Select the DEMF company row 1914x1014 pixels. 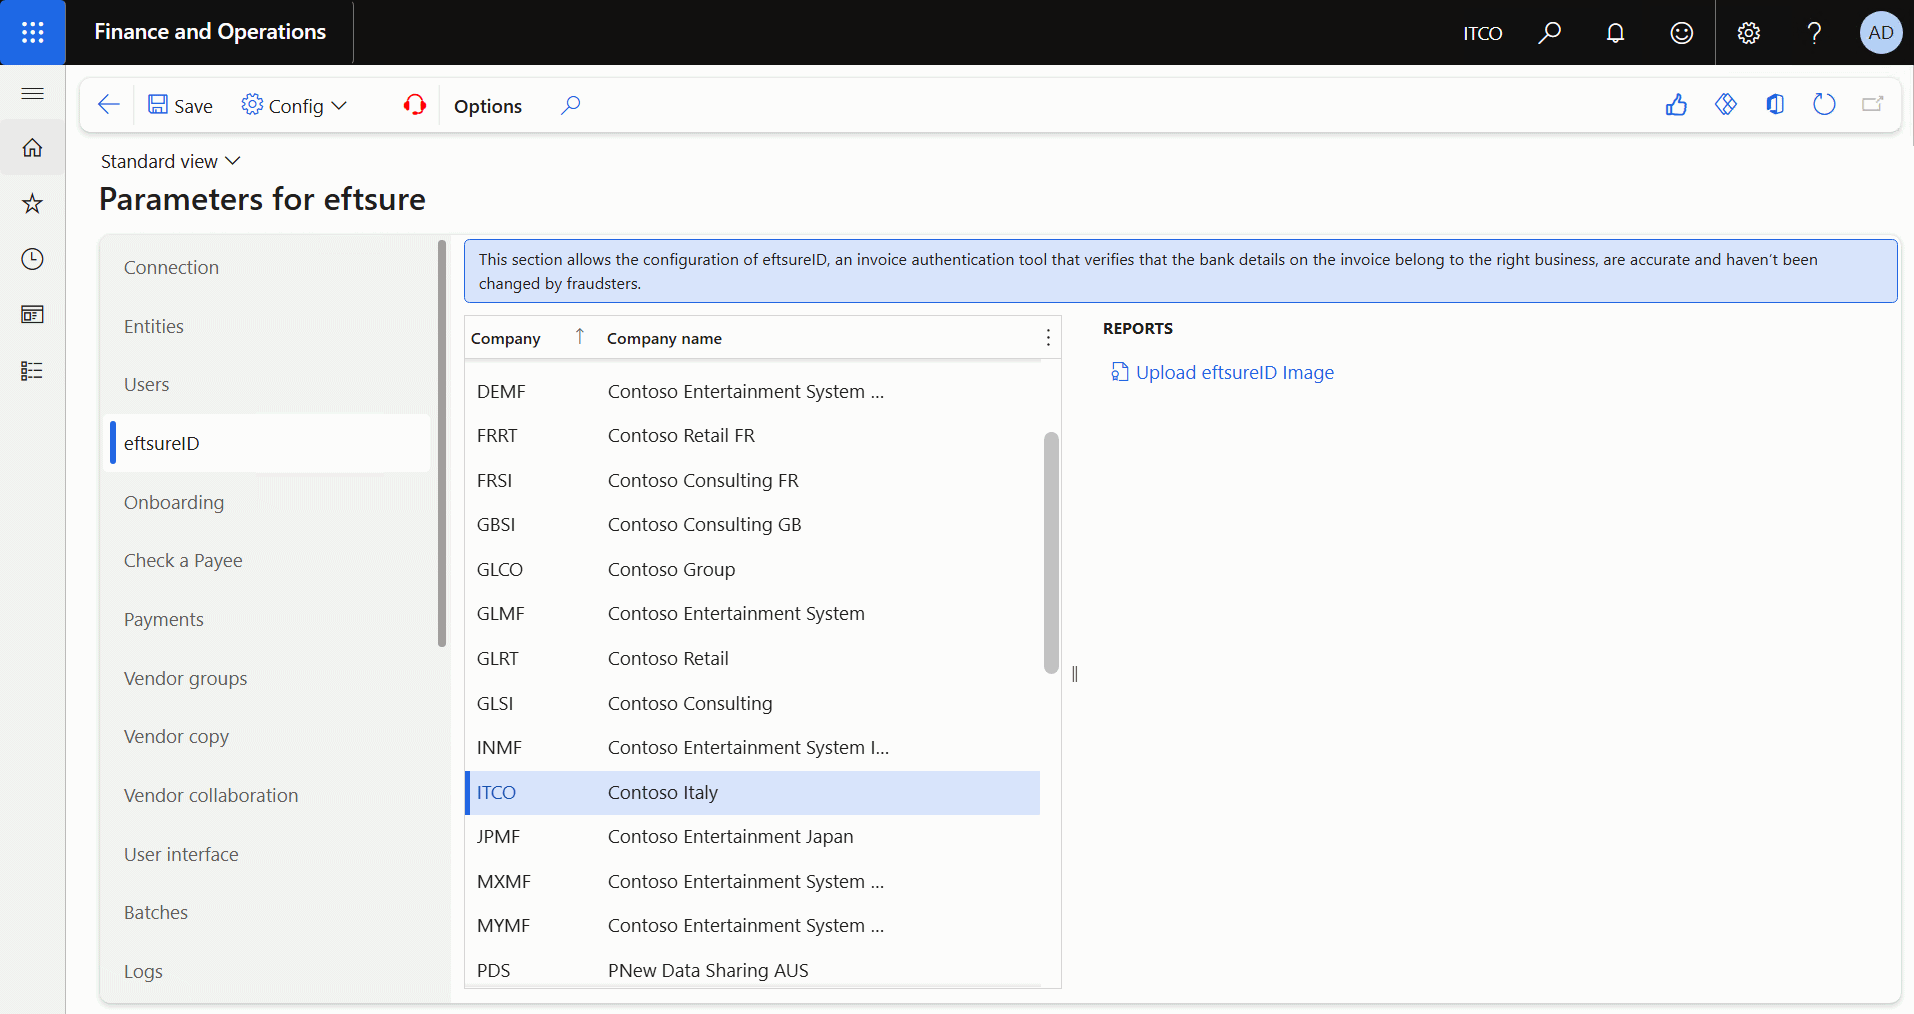[x=753, y=391]
